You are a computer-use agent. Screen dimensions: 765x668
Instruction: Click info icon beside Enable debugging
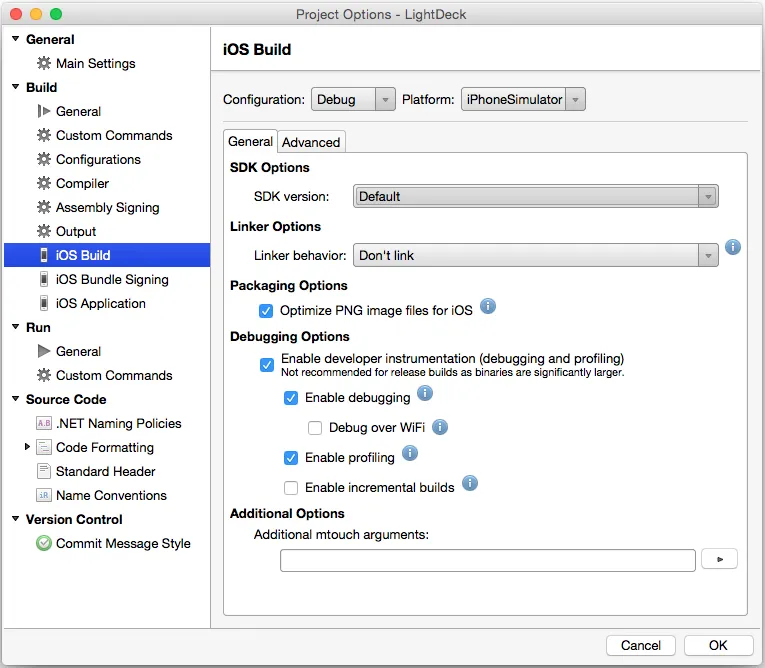tap(424, 393)
